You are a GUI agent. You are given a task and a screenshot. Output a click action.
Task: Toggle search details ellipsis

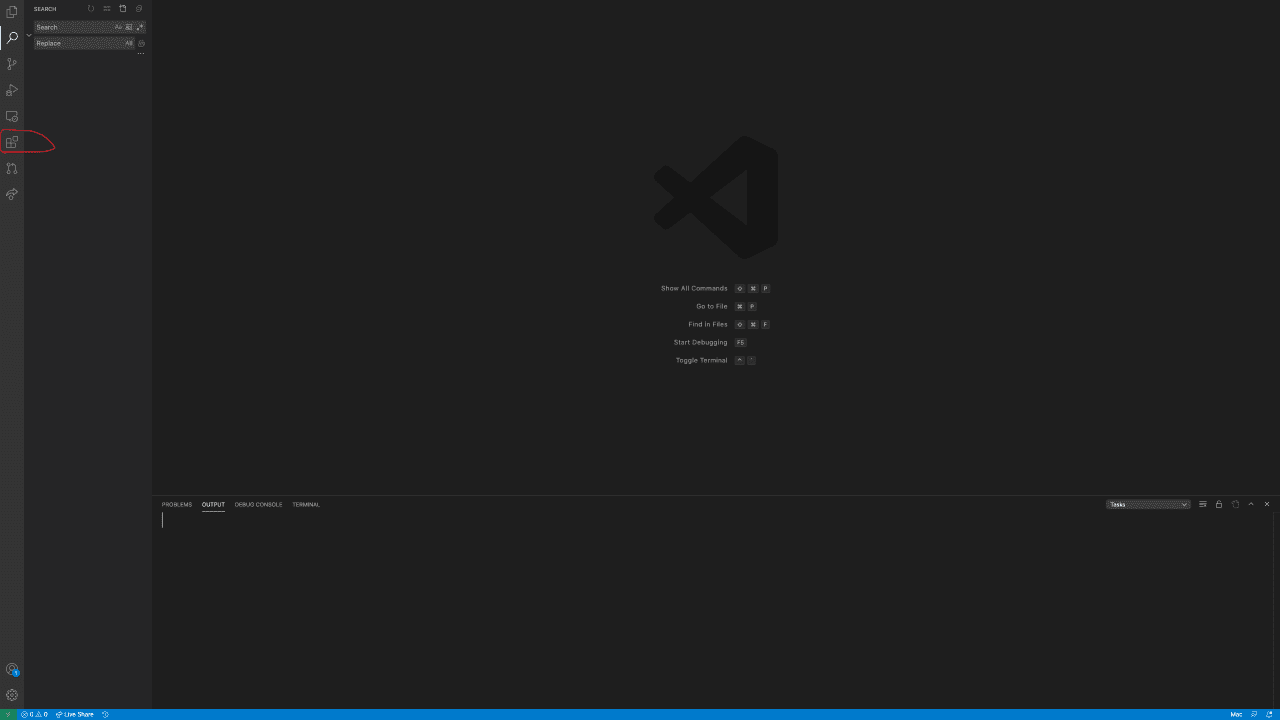(x=141, y=54)
